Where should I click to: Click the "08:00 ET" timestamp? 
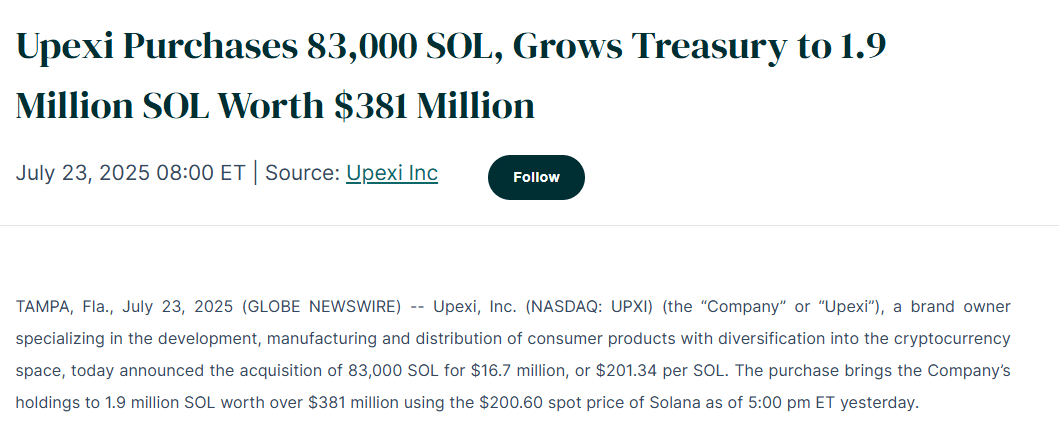[201, 173]
